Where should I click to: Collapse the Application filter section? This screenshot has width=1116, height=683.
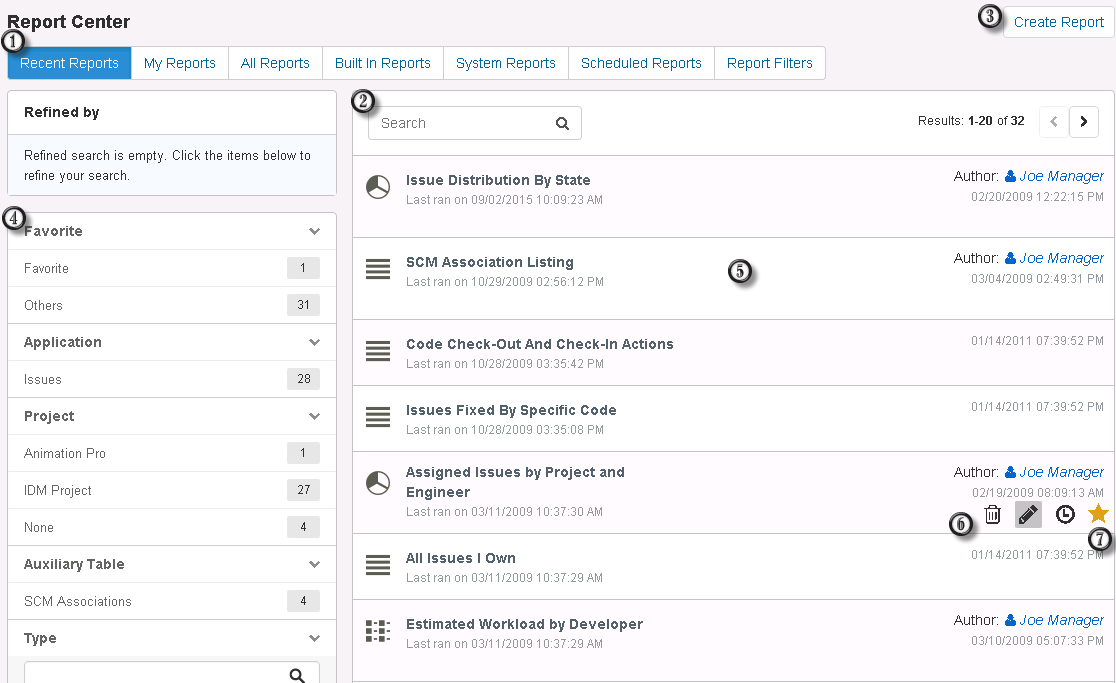point(314,342)
